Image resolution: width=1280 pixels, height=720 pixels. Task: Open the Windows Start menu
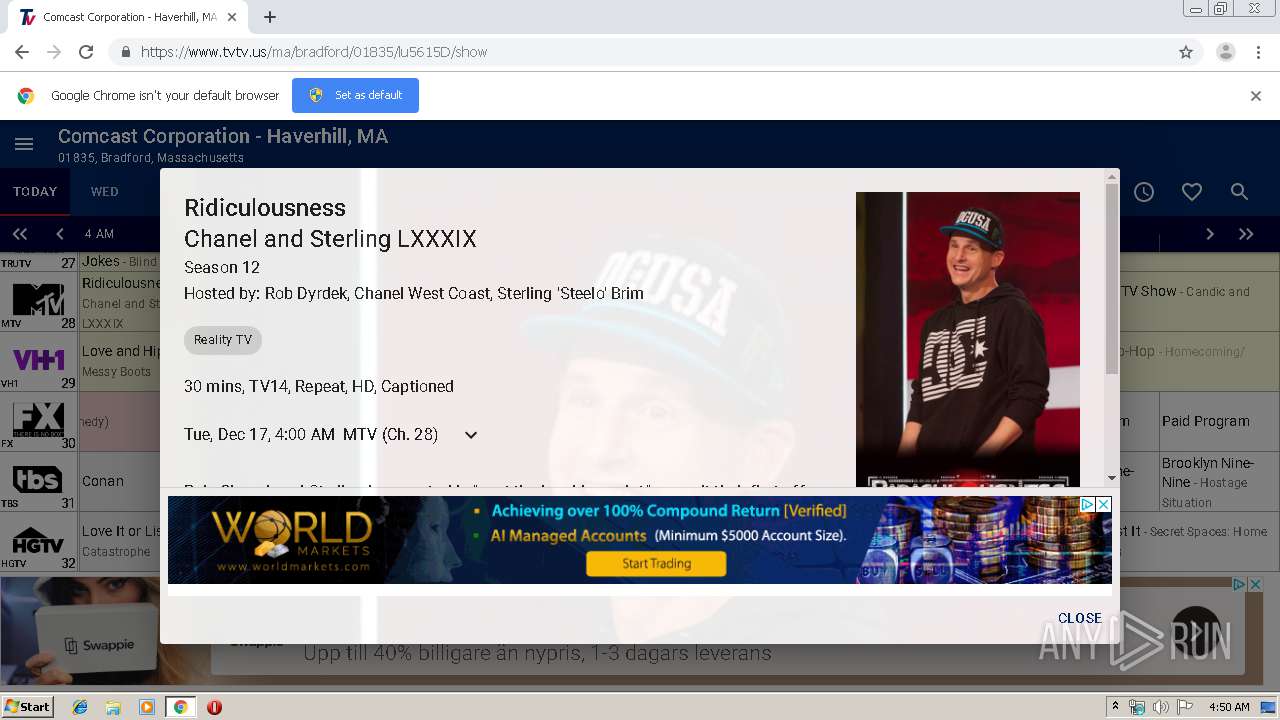(x=27, y=706)
